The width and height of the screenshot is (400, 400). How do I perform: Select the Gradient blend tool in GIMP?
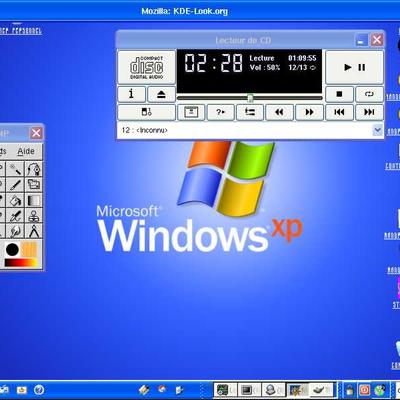click(x=34, y=200)
